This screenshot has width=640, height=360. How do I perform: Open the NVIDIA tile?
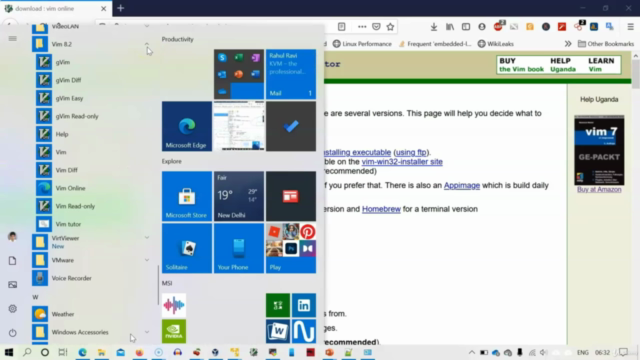(x=174, y=331)
